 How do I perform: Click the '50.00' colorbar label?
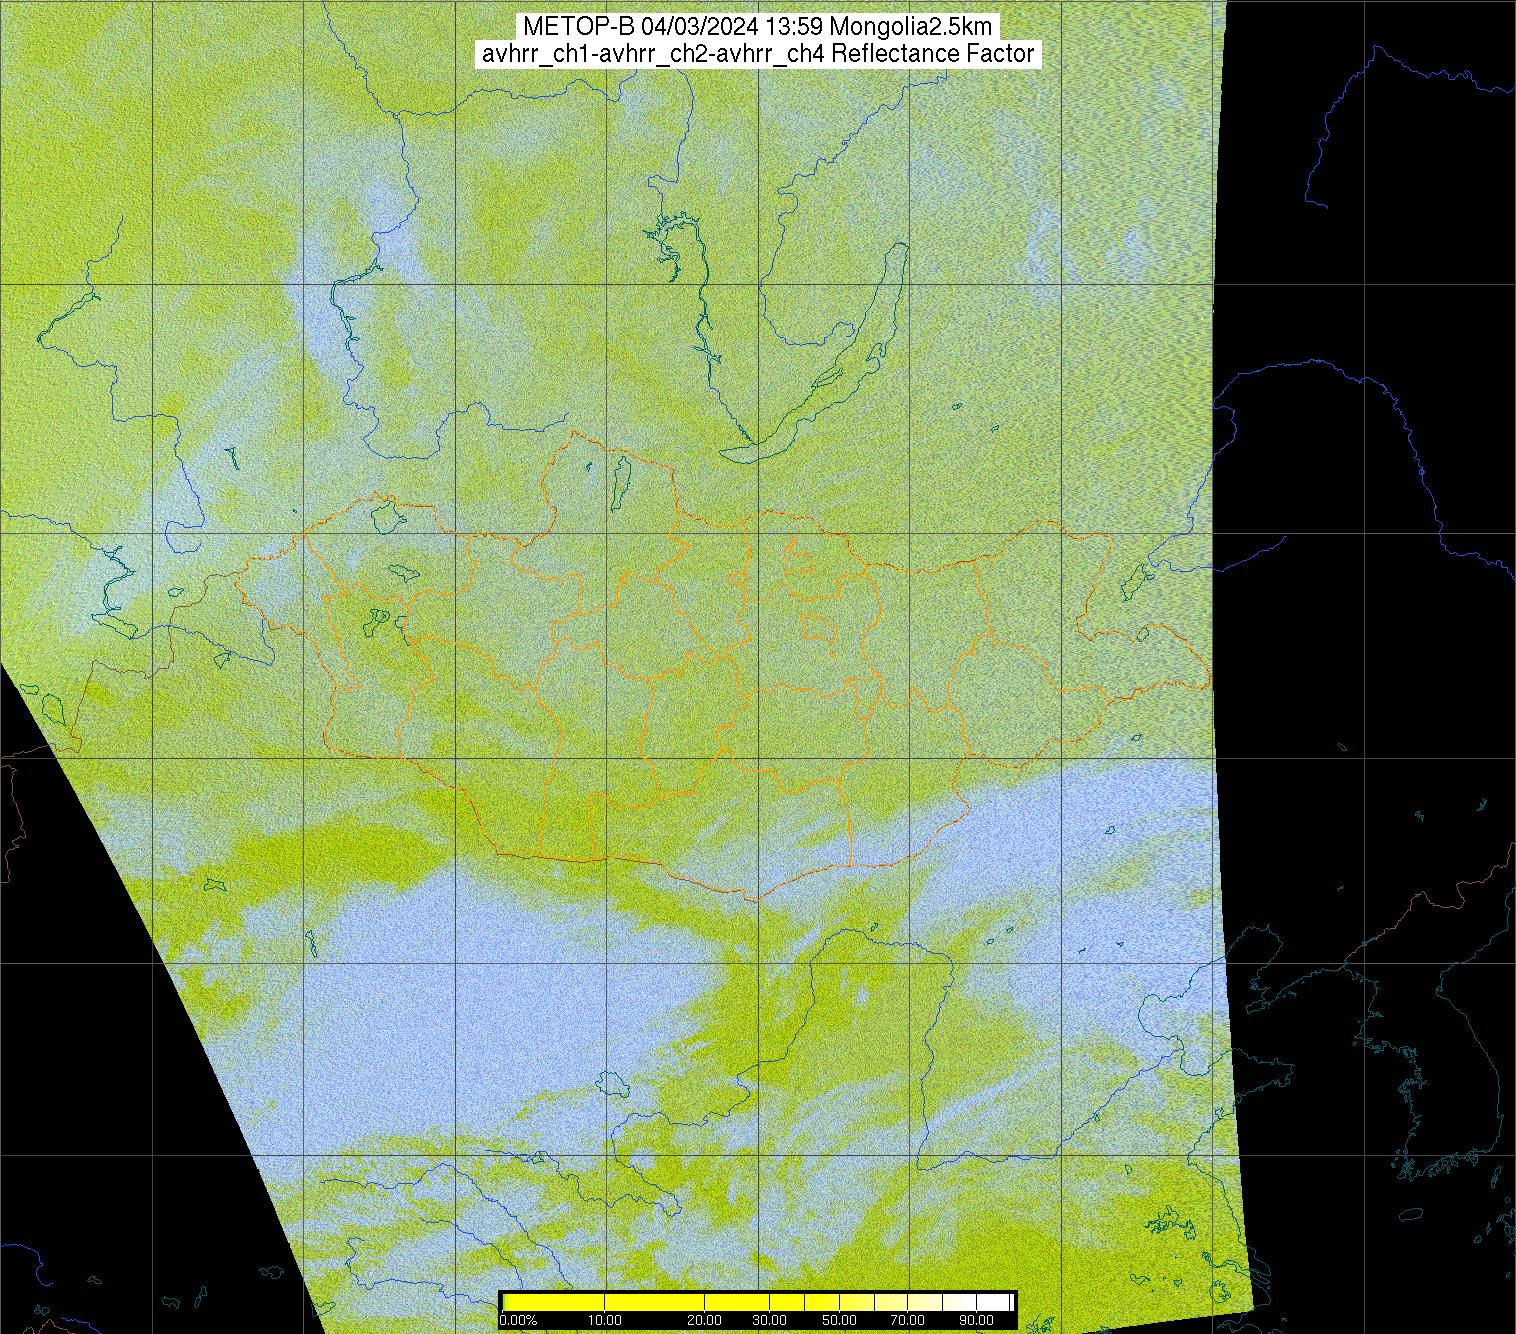(840, 1320)
